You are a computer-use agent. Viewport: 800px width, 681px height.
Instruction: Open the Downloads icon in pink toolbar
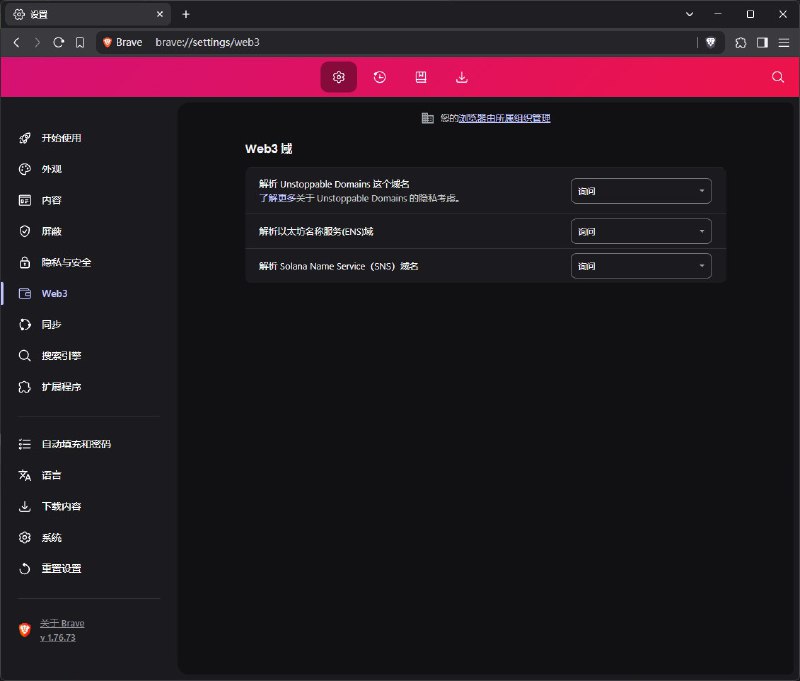click(x=460, y=76)
